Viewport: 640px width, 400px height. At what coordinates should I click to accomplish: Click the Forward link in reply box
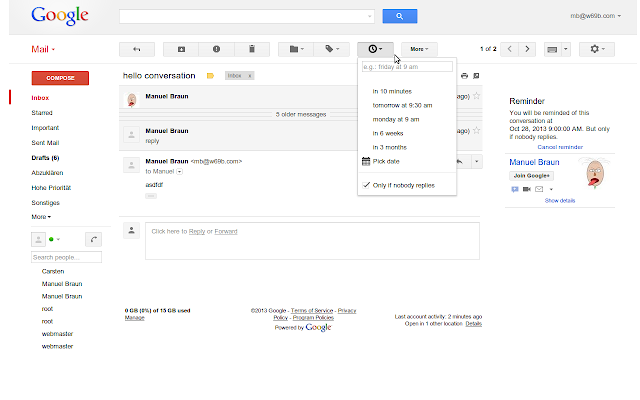click(226, 231)
